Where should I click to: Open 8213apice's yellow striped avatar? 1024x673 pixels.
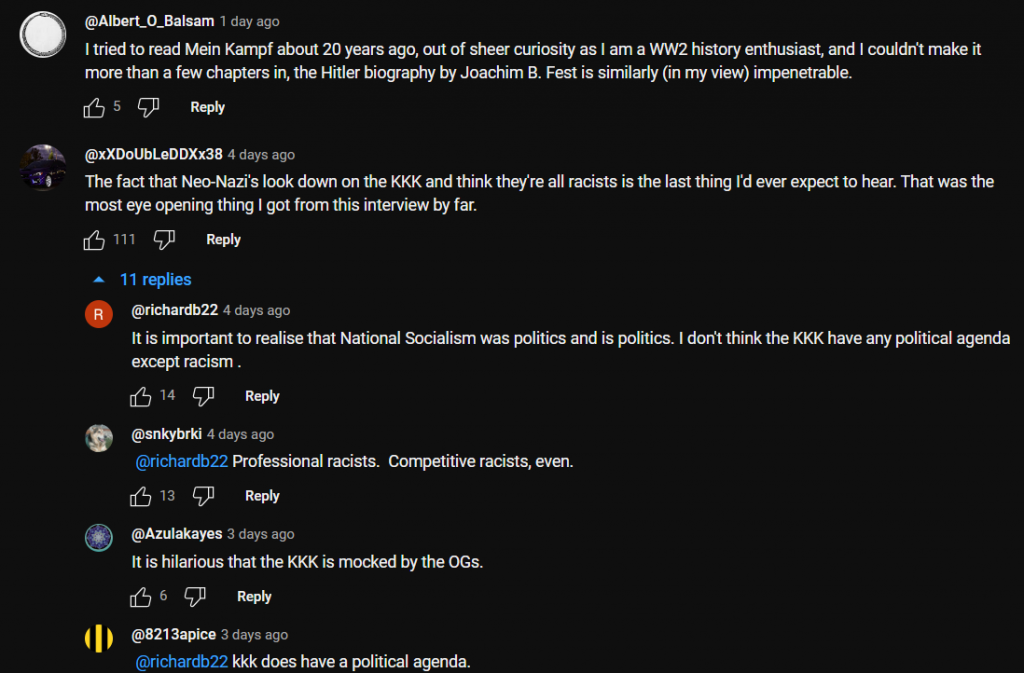click(98, 638)
